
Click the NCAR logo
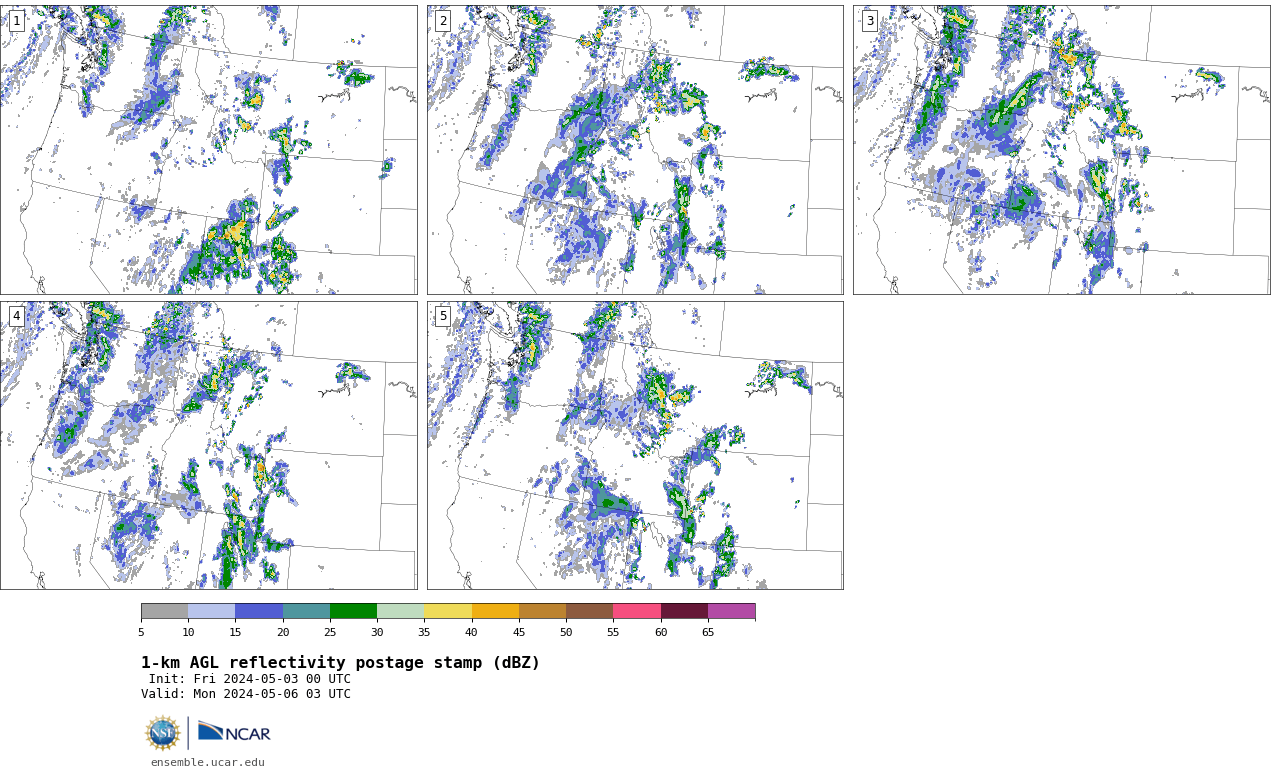click(x=234, y=733)
